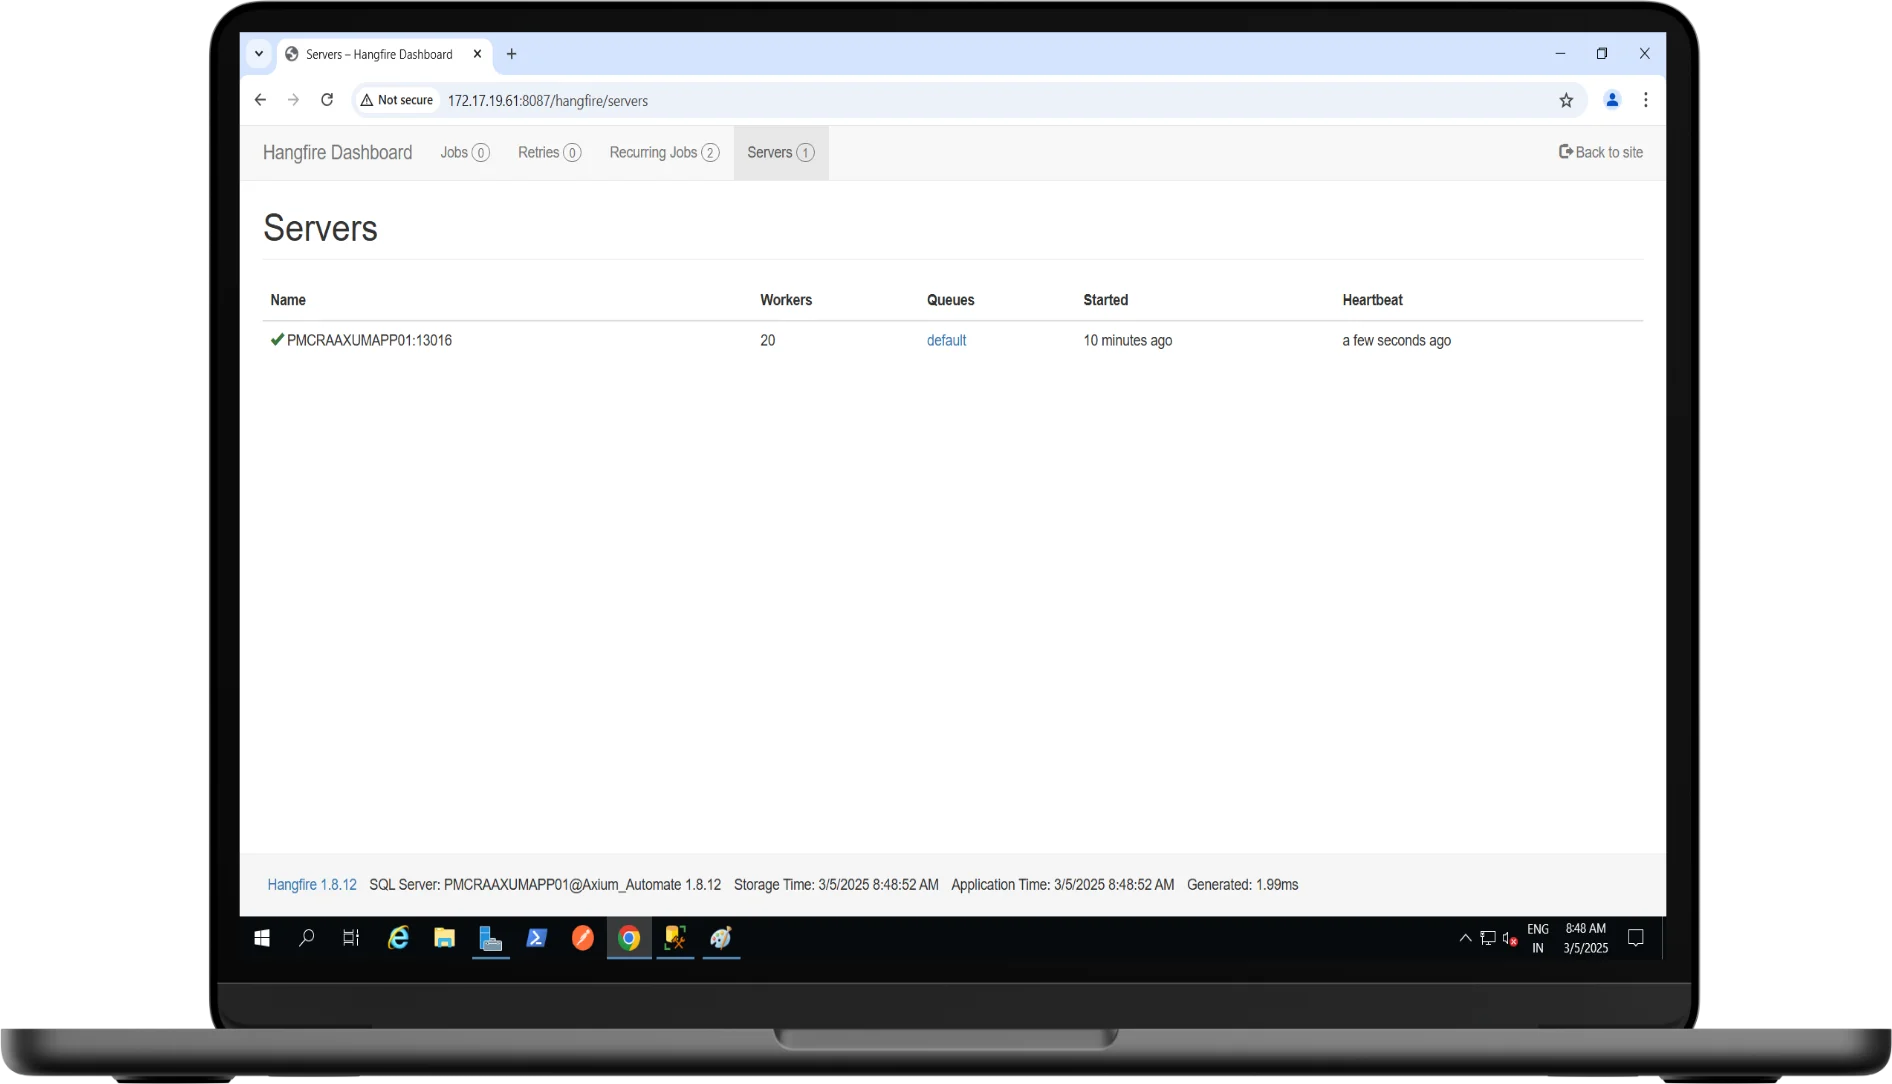Image resolution: width=1892 pixels, height=1084 pixels.
Task: Click the SQL Server footer text
Action: [x=545, y=885]
